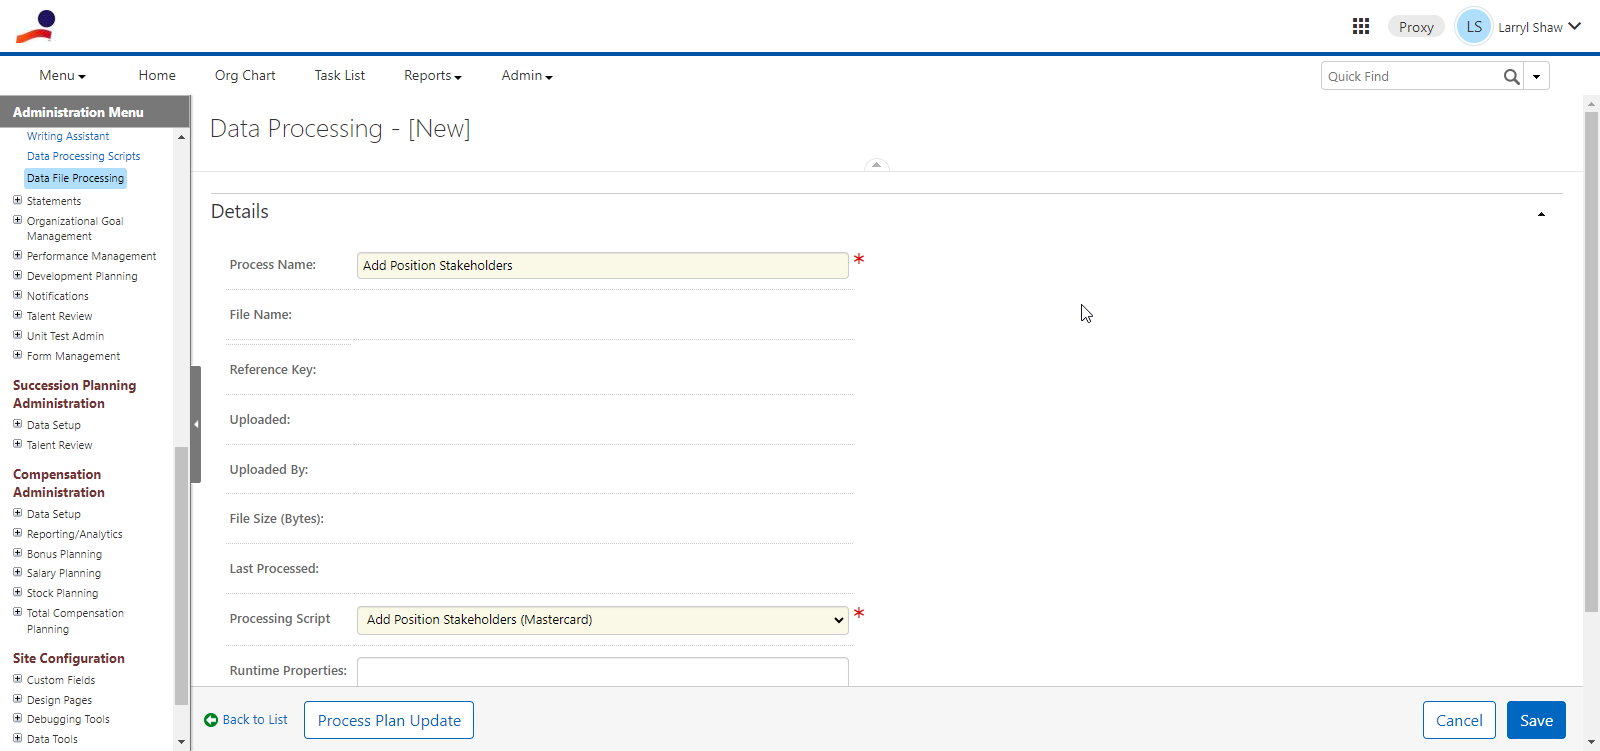The width and height of the screenshot is (1600, 751).
Task: Click the Save button
Action: pos(1536,720)
